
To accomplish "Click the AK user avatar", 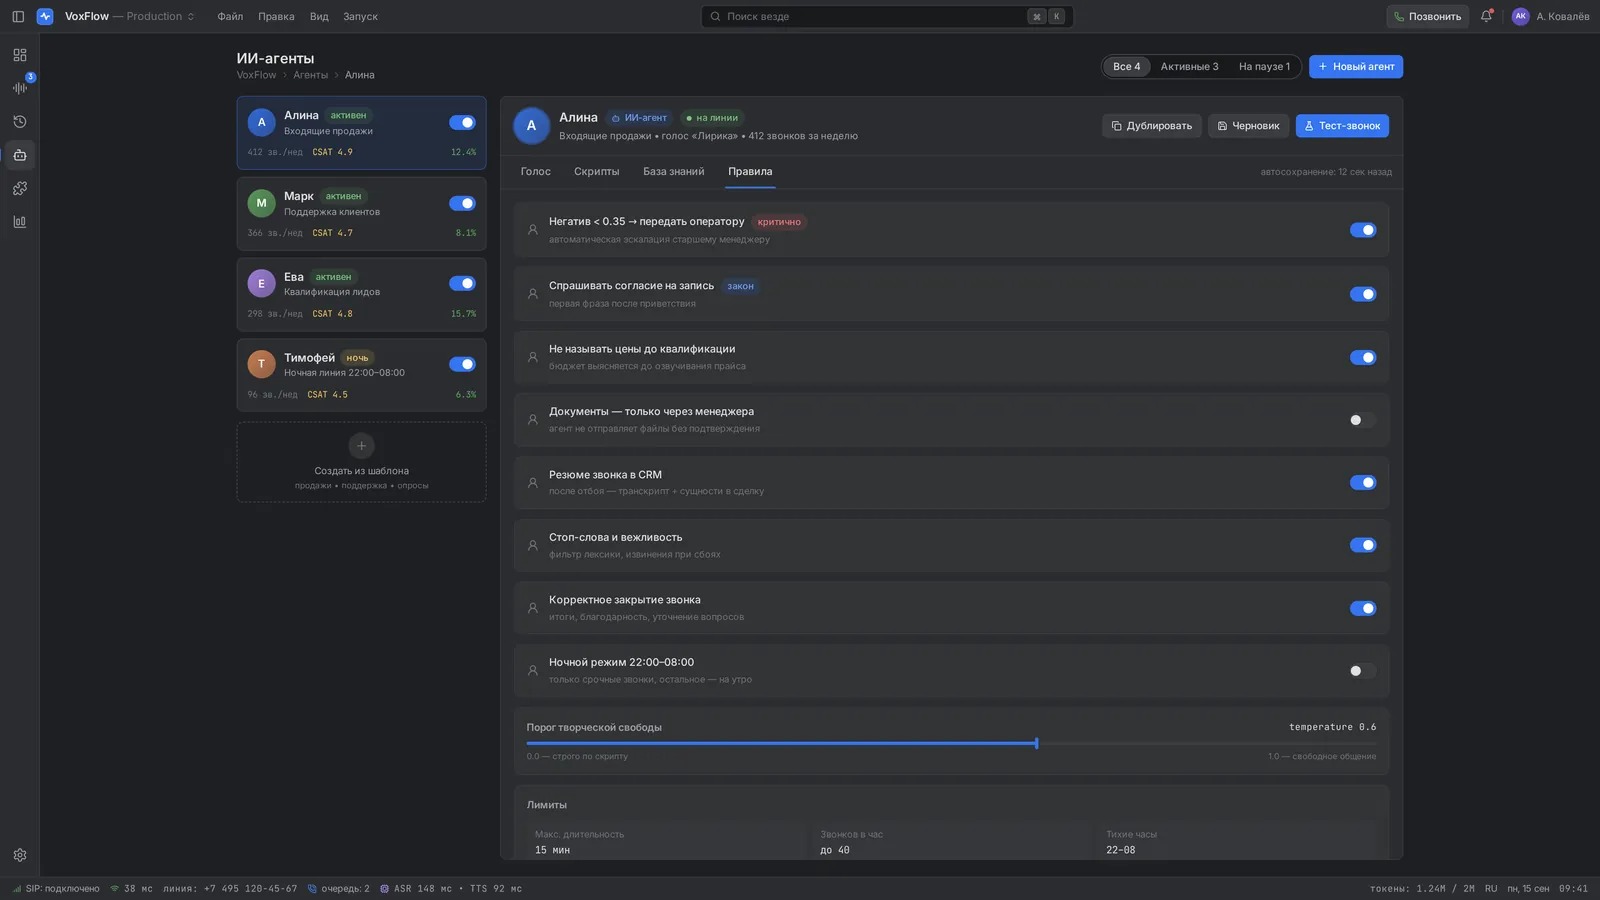I will click(1520, 16).
